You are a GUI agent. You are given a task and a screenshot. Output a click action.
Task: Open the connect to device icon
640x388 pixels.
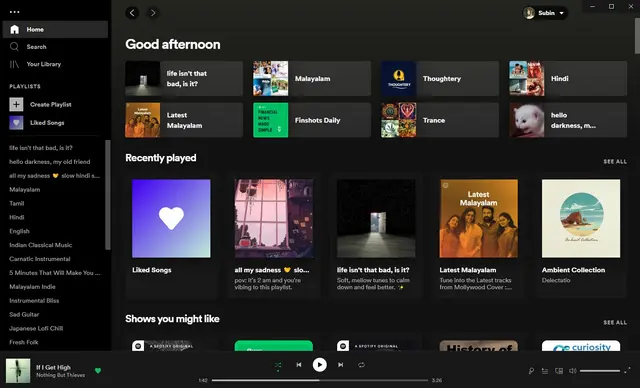559,371
